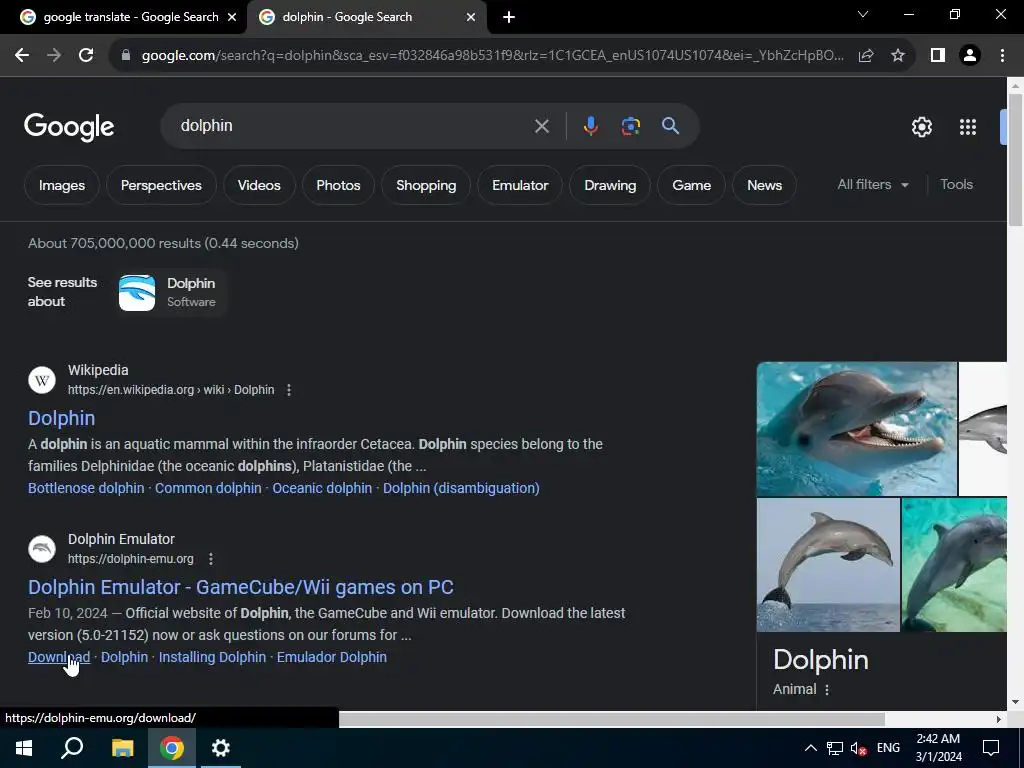Image resolution: width=1024 pixels, height=768 pixels.
Task: Go back with the browser back arrow
Action: tap(22, 56)
